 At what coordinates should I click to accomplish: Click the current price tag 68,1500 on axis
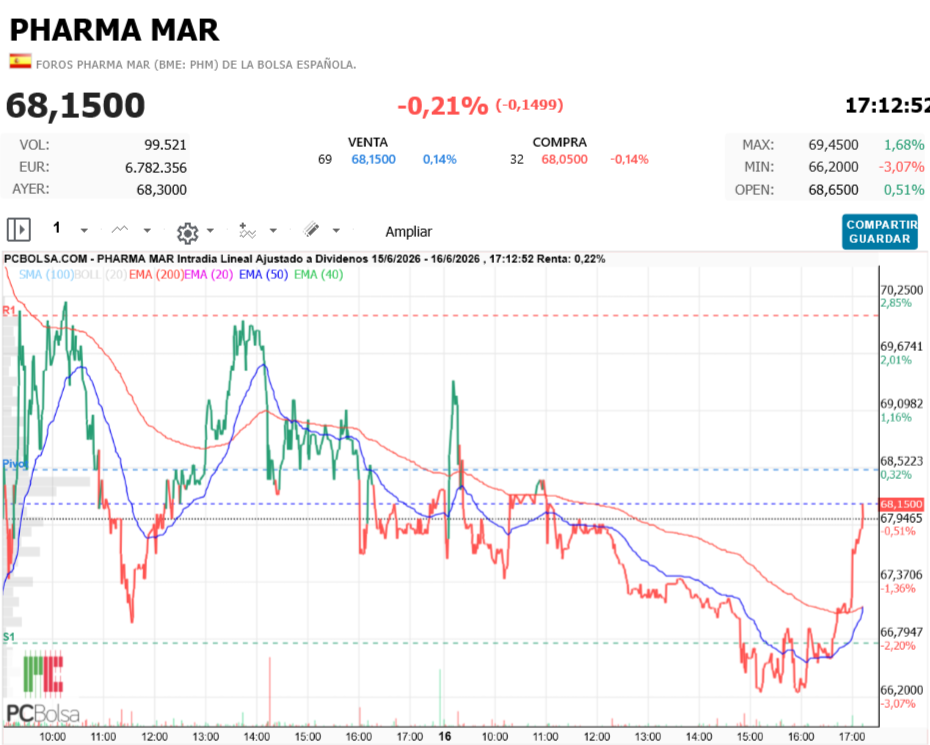coord(901,504)
